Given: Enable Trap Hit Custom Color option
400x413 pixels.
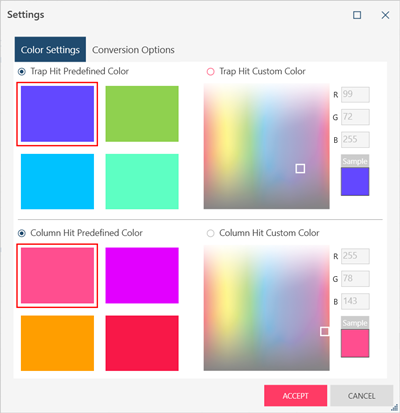Looking at the screenshot, I should (210, 71).
